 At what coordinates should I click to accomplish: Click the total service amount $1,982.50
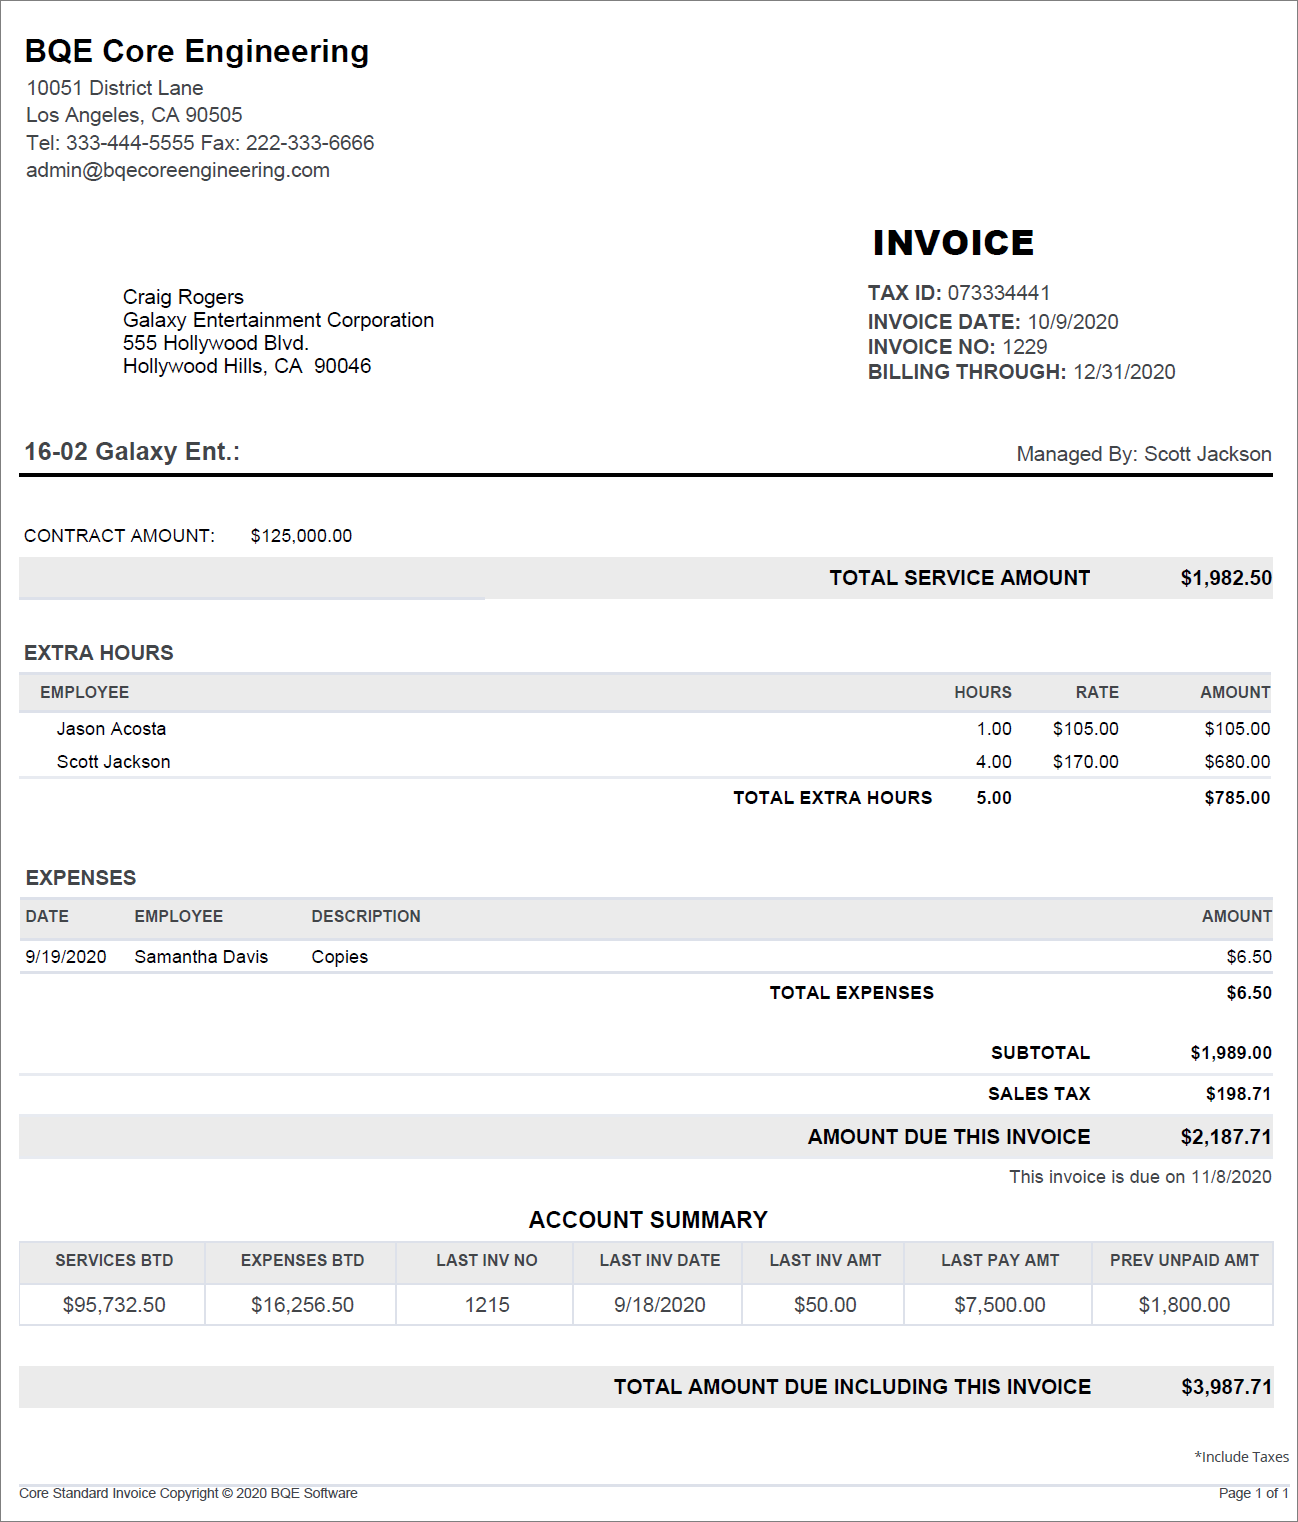[x=1226, y=578]
